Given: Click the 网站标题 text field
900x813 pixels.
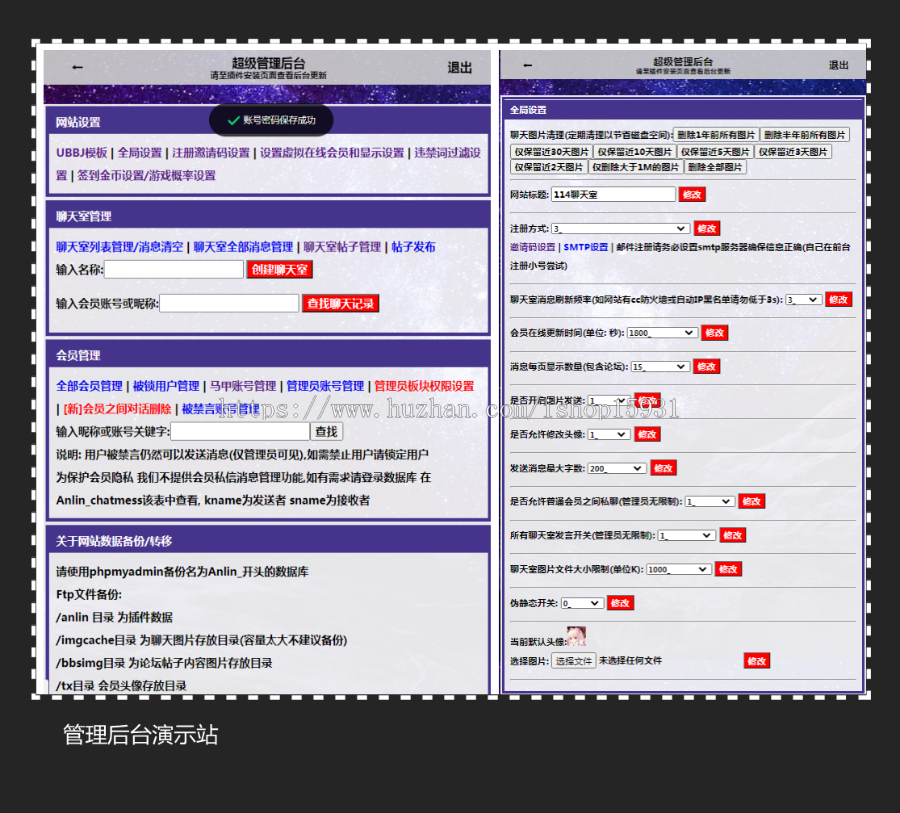Looking at the screenshot, I should pos(611,194).
